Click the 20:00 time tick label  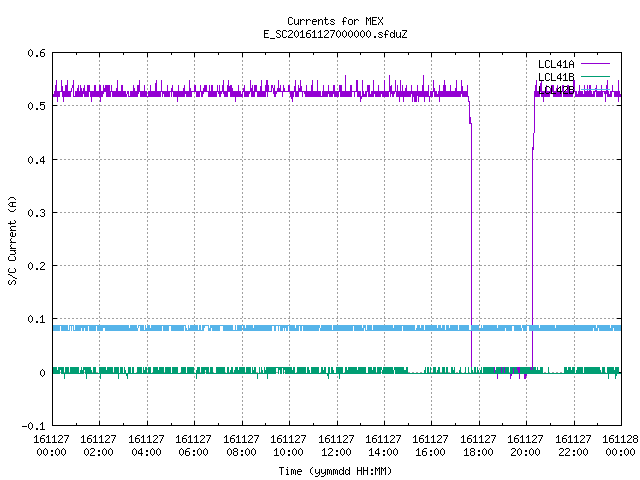[525, 452]
